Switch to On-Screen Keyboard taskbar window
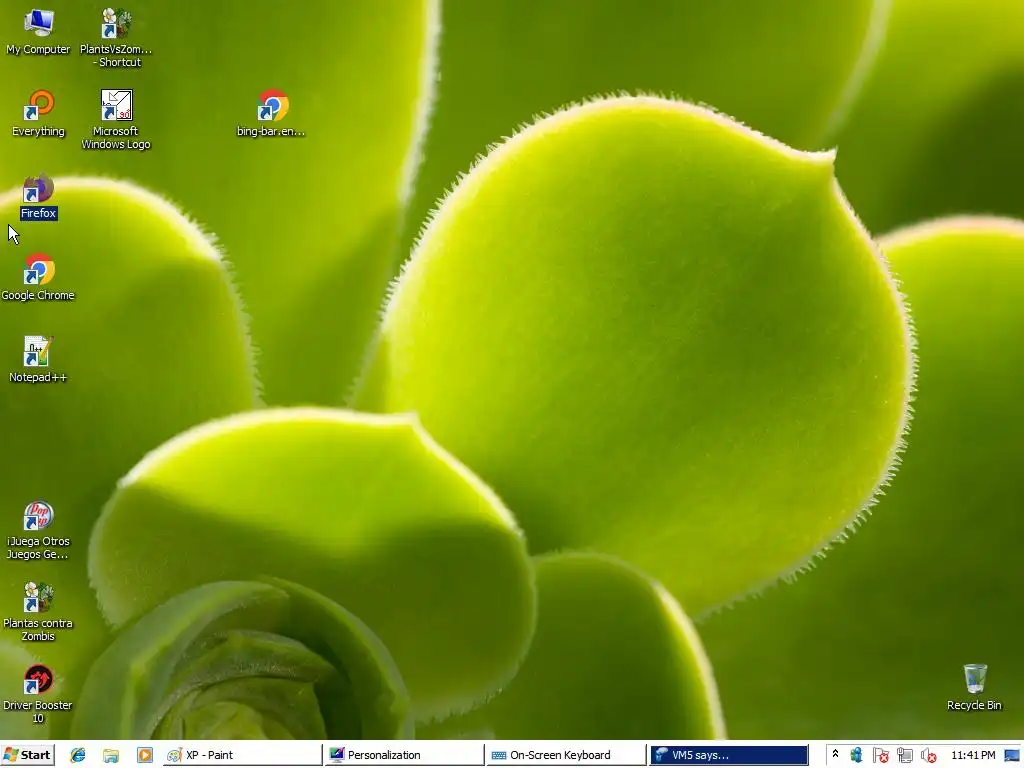This screenshot has width=1024, height=768. point(567,755)
